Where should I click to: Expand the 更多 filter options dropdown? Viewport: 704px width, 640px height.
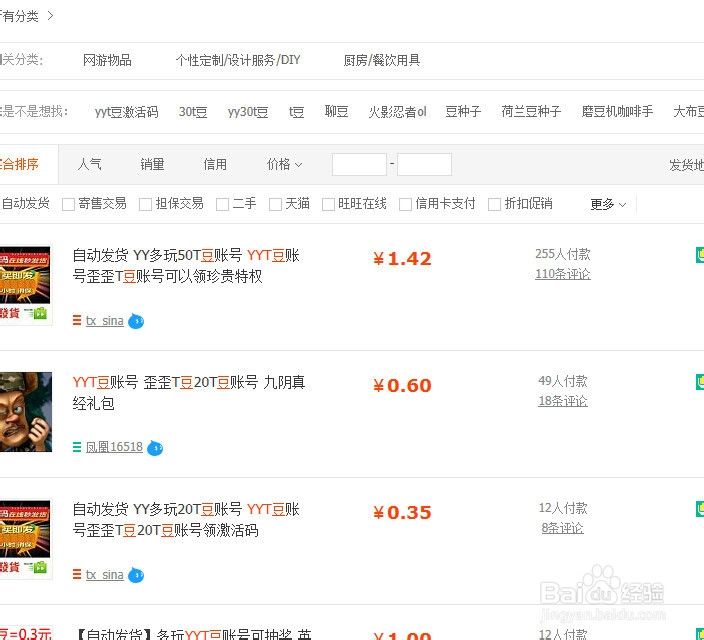click(608, 204)
